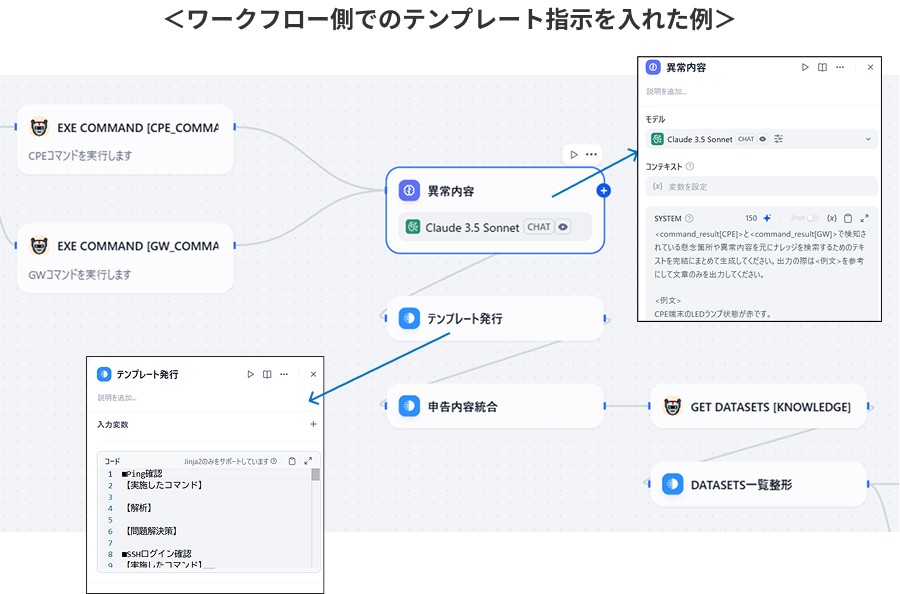Expand the Claude 3.5 Sonnet model dropdown
This screenshot has height=594, width=900.
pyautogui.click(x=867, y=139)
